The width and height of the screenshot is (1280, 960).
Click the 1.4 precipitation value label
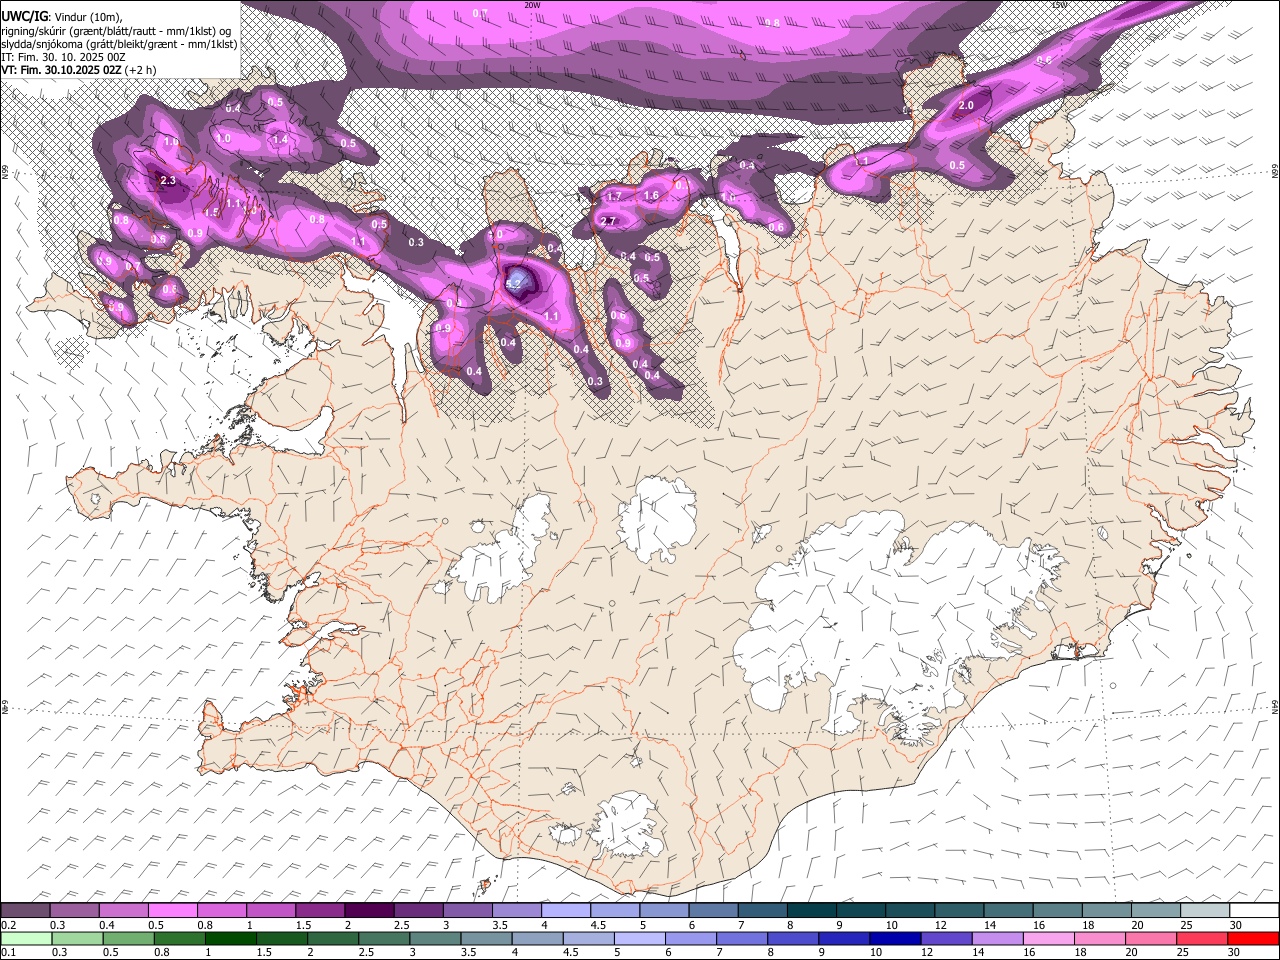click(280, 139)
